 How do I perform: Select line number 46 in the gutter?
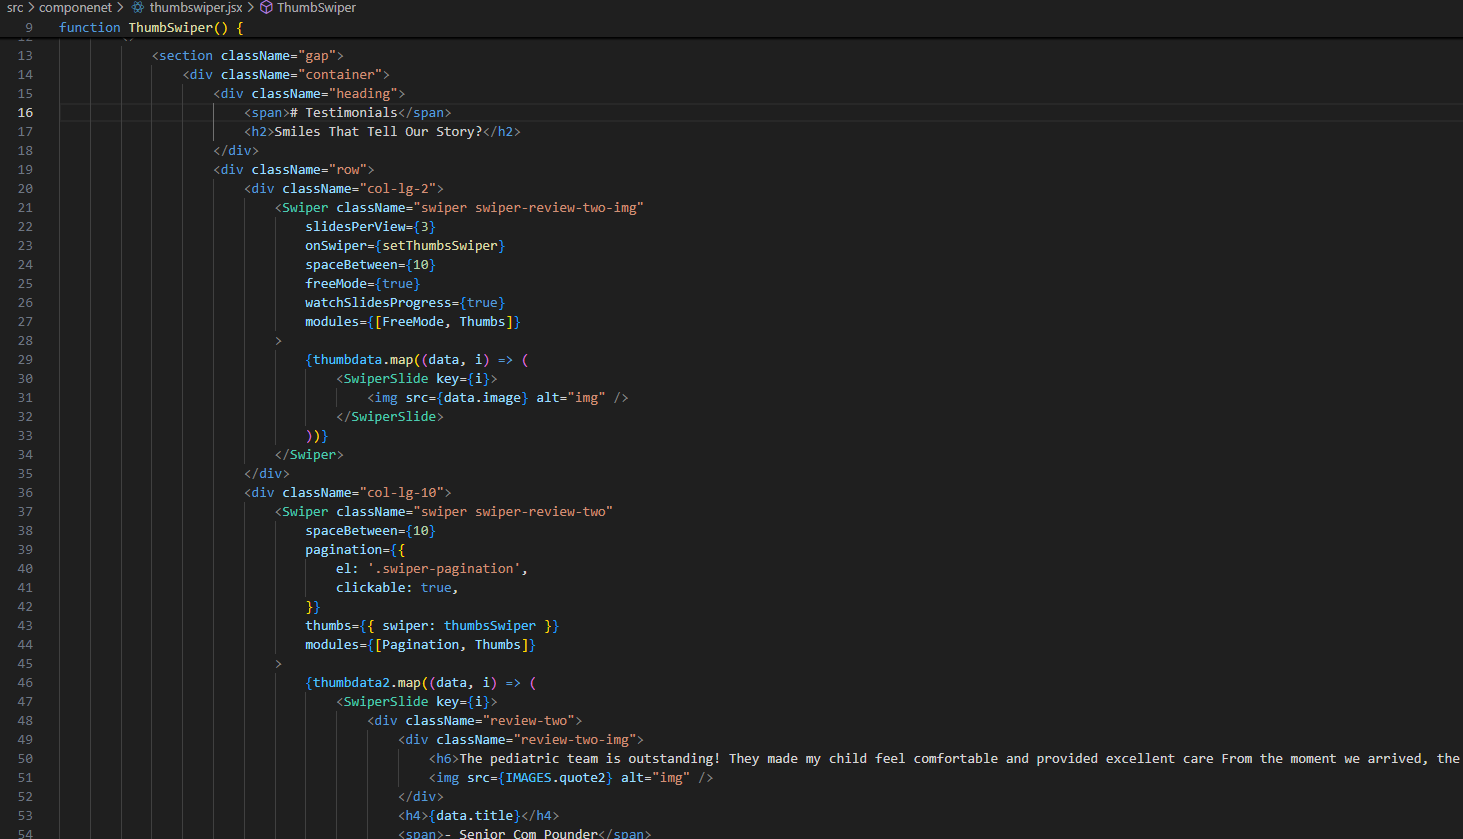click(x=25, y=682)
